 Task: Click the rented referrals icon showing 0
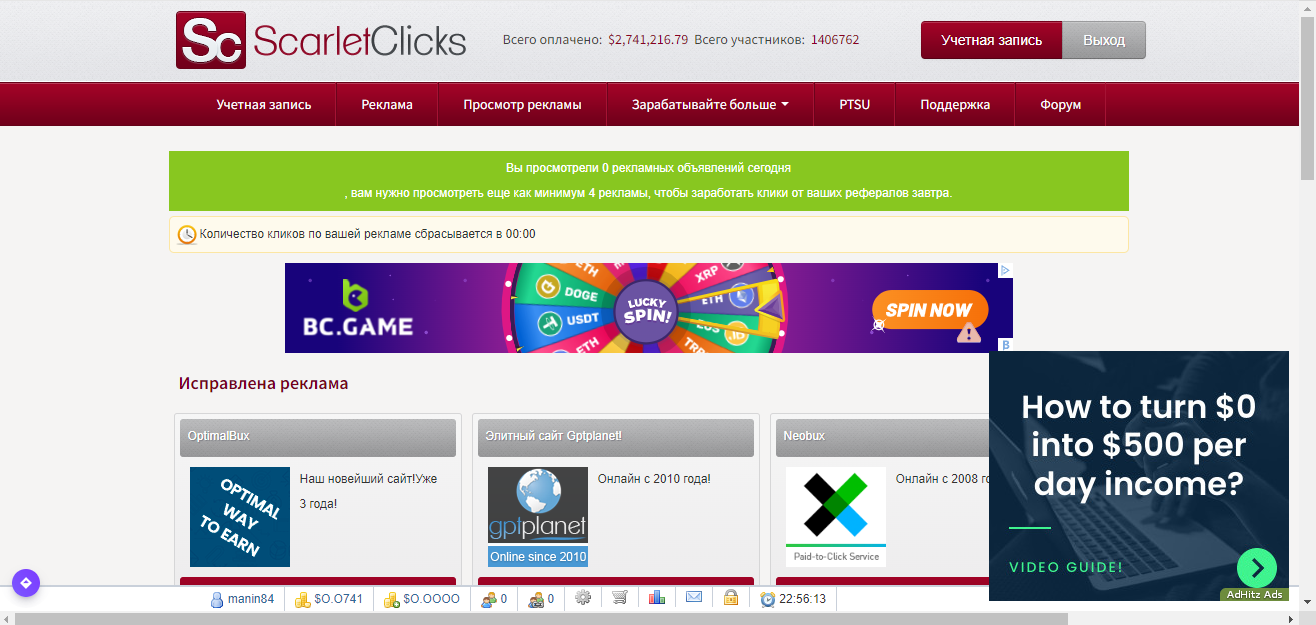(536, 599)
